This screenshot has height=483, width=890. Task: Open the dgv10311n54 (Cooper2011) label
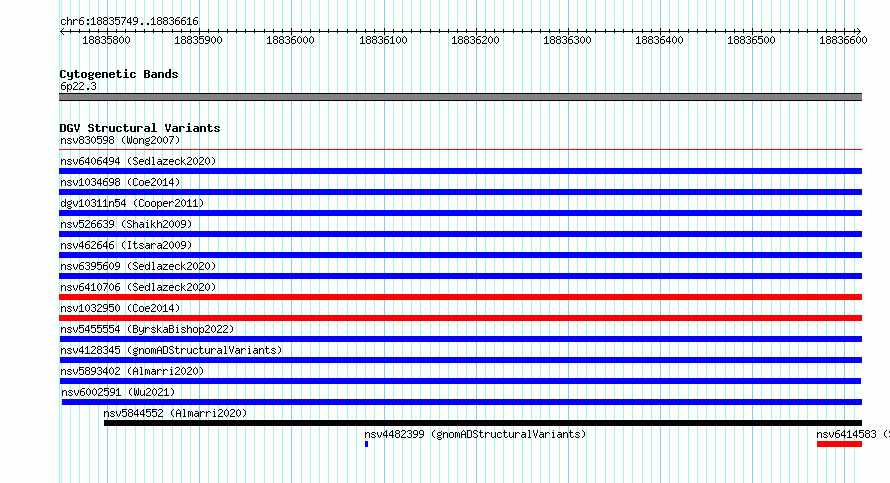click(x=132, y=203)
